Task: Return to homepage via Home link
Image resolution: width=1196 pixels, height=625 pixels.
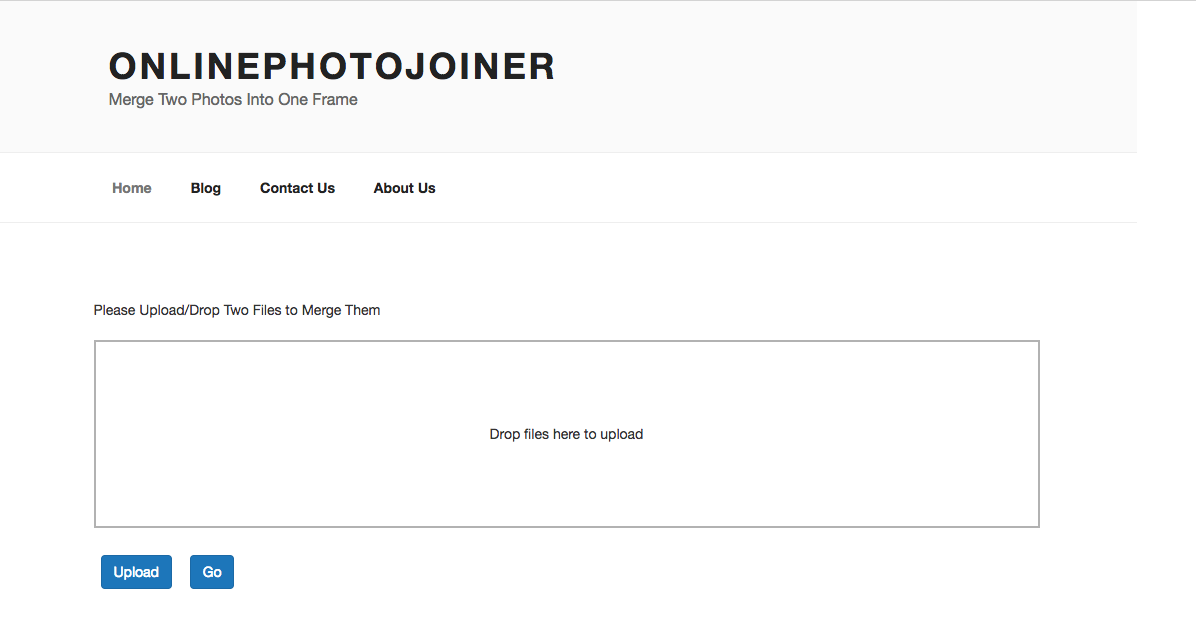Action: click(x=132, y=188)
